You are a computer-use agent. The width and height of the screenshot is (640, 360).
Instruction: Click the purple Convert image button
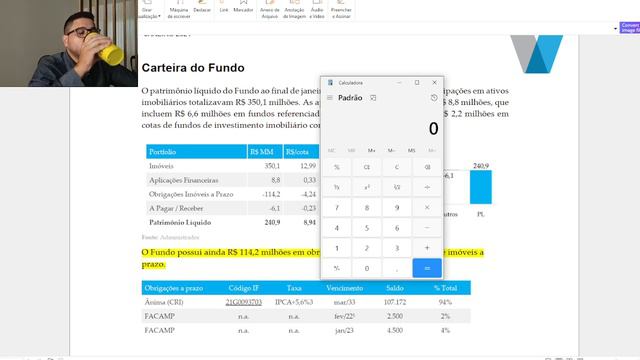(x=630, y=27)
